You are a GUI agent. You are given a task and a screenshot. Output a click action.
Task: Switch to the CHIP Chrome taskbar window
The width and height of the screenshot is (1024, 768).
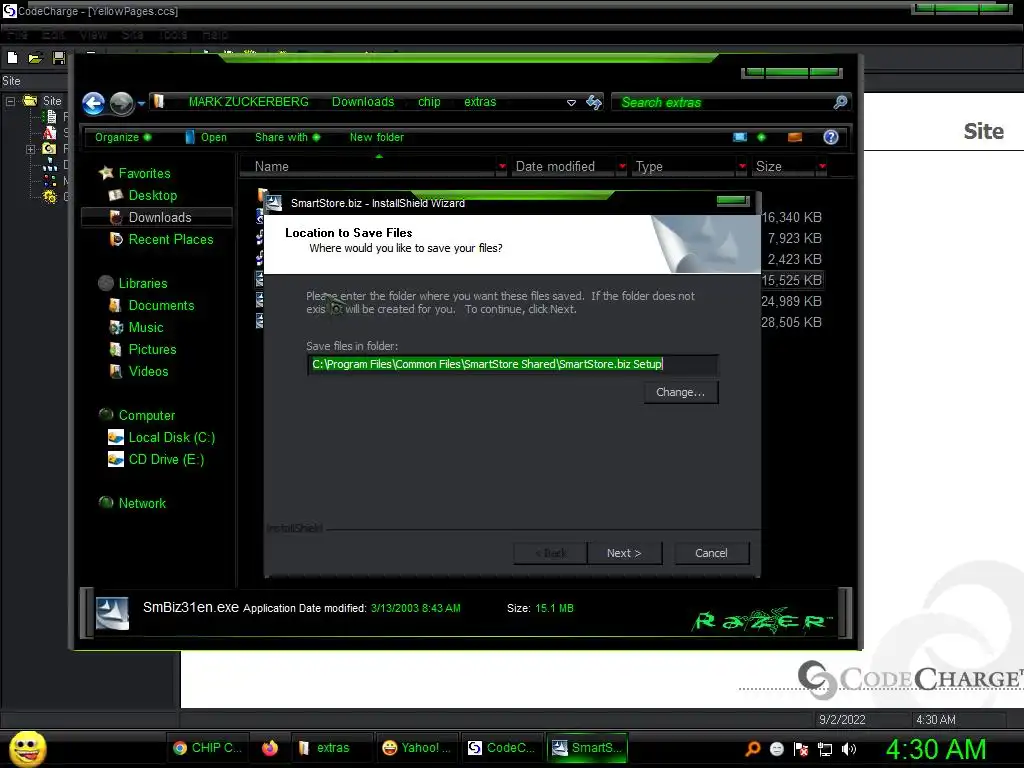click(207, 748)
